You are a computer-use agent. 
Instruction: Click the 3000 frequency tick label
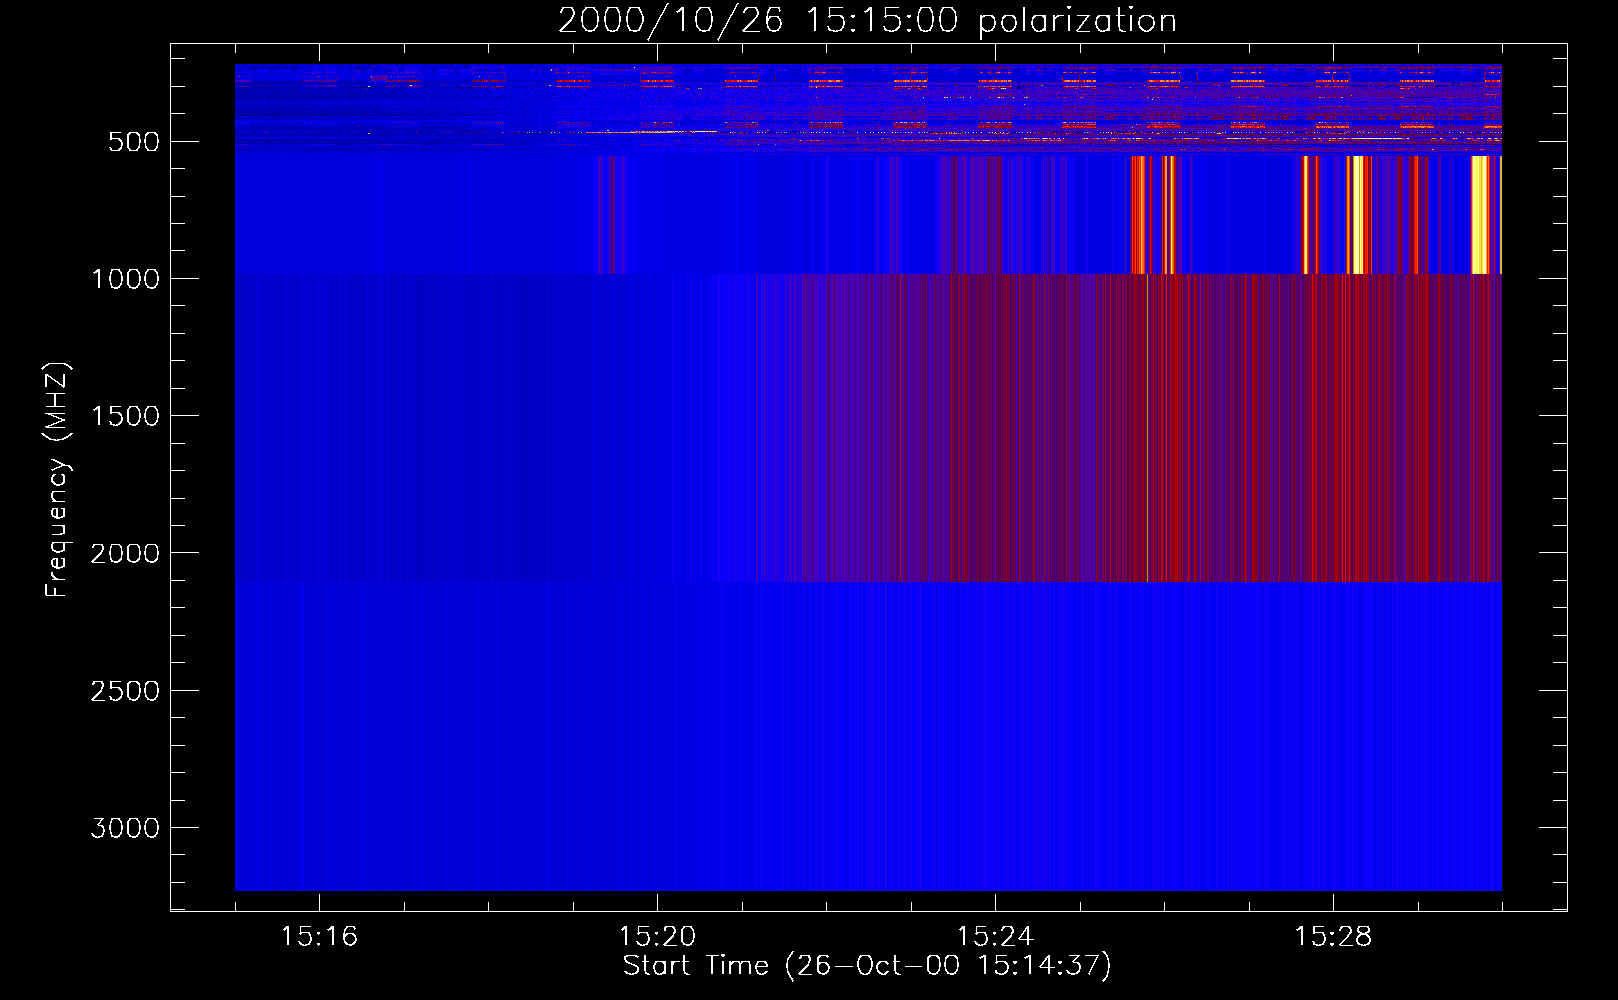click(125, 828)
